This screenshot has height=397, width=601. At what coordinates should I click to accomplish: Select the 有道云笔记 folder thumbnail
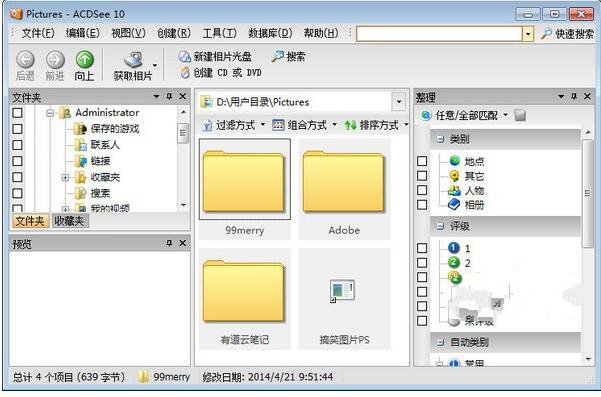pyautogui.click(x=245, y=299)
